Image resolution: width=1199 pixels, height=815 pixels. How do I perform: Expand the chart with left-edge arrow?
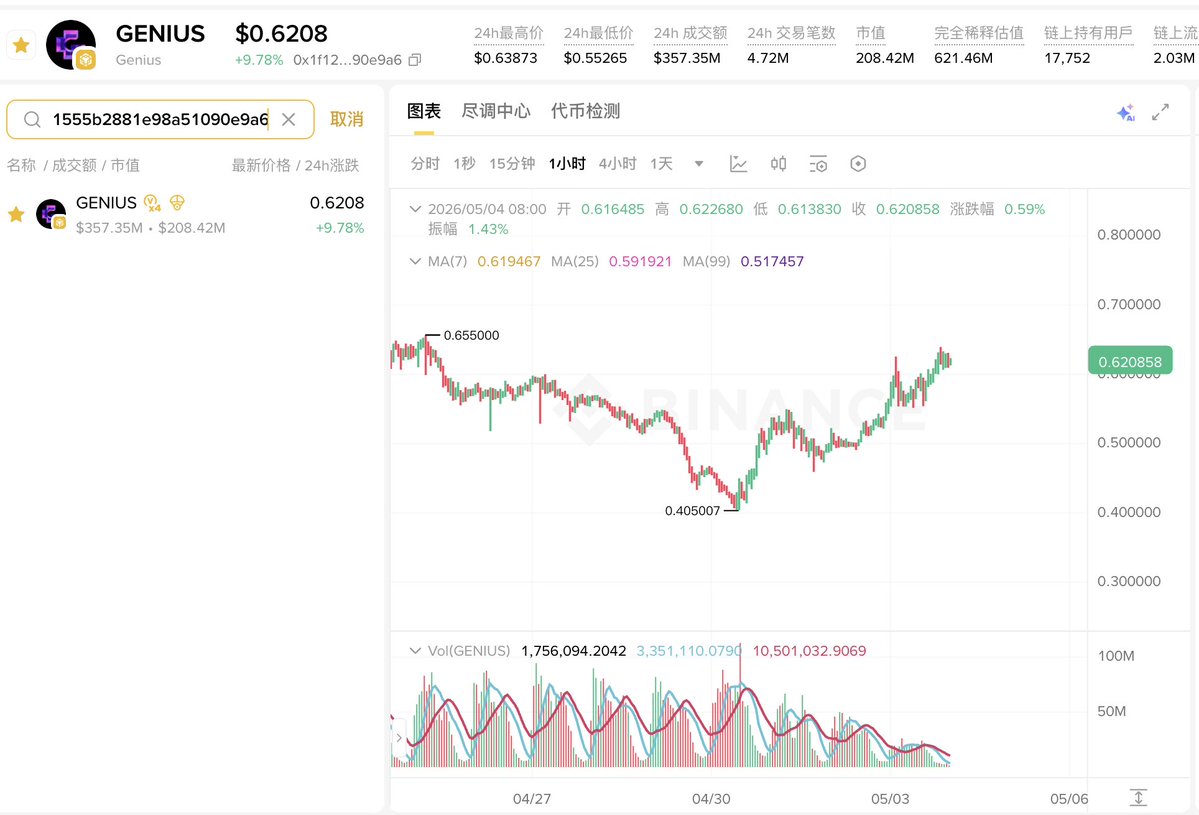coord(399,738)
